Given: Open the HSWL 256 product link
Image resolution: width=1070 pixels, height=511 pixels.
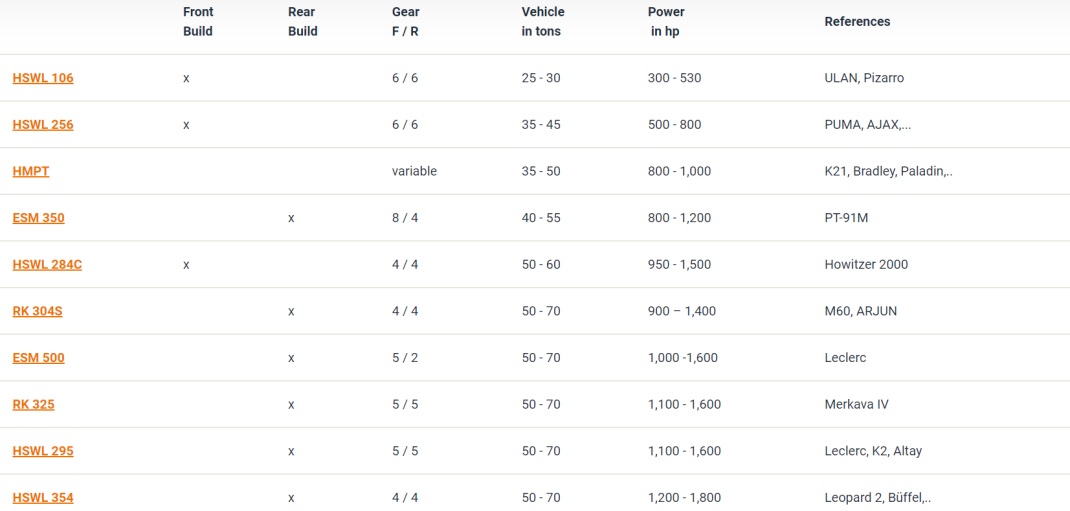Looking at the screenshot, I should coord(43,125).
